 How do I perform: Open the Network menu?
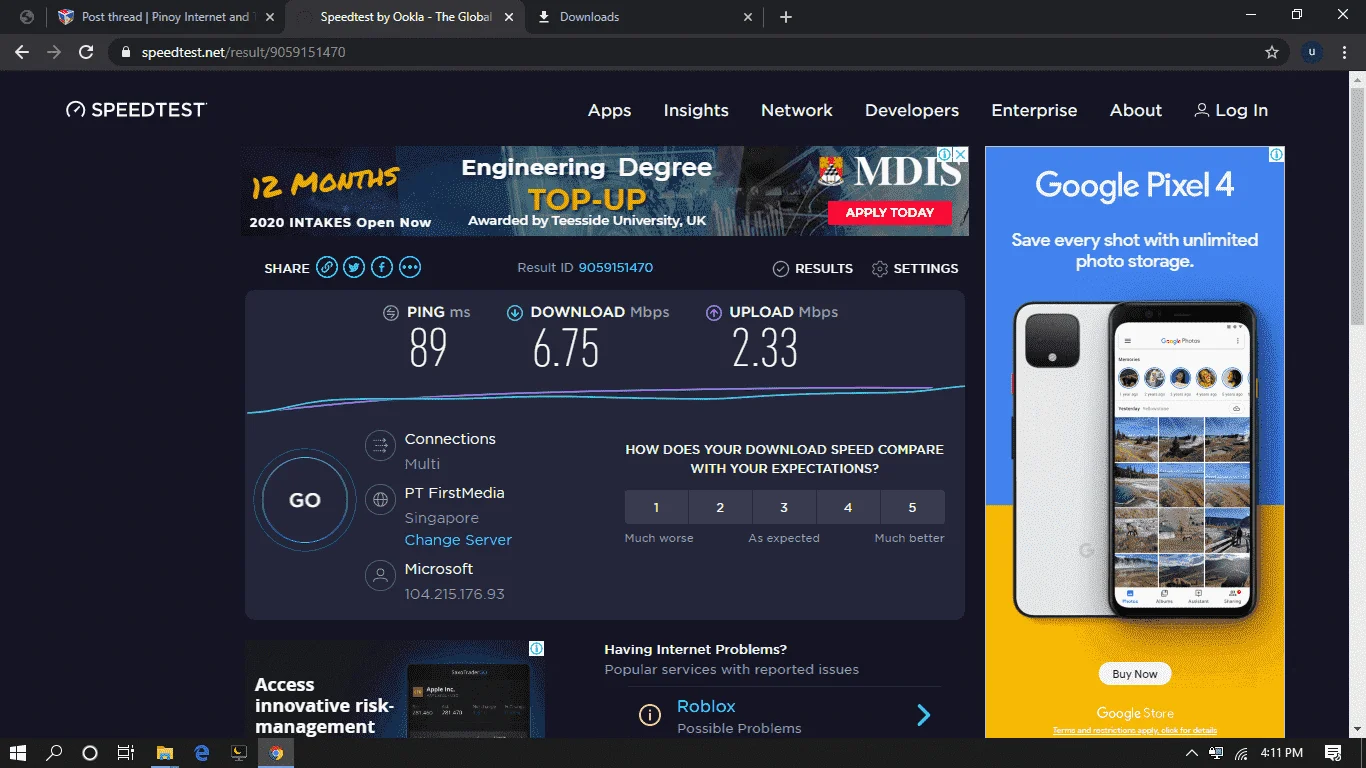point(797,110)
